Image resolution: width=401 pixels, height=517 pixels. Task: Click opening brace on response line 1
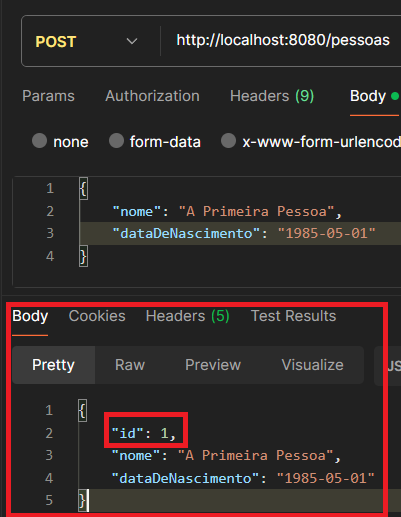(x=83, y=410)
